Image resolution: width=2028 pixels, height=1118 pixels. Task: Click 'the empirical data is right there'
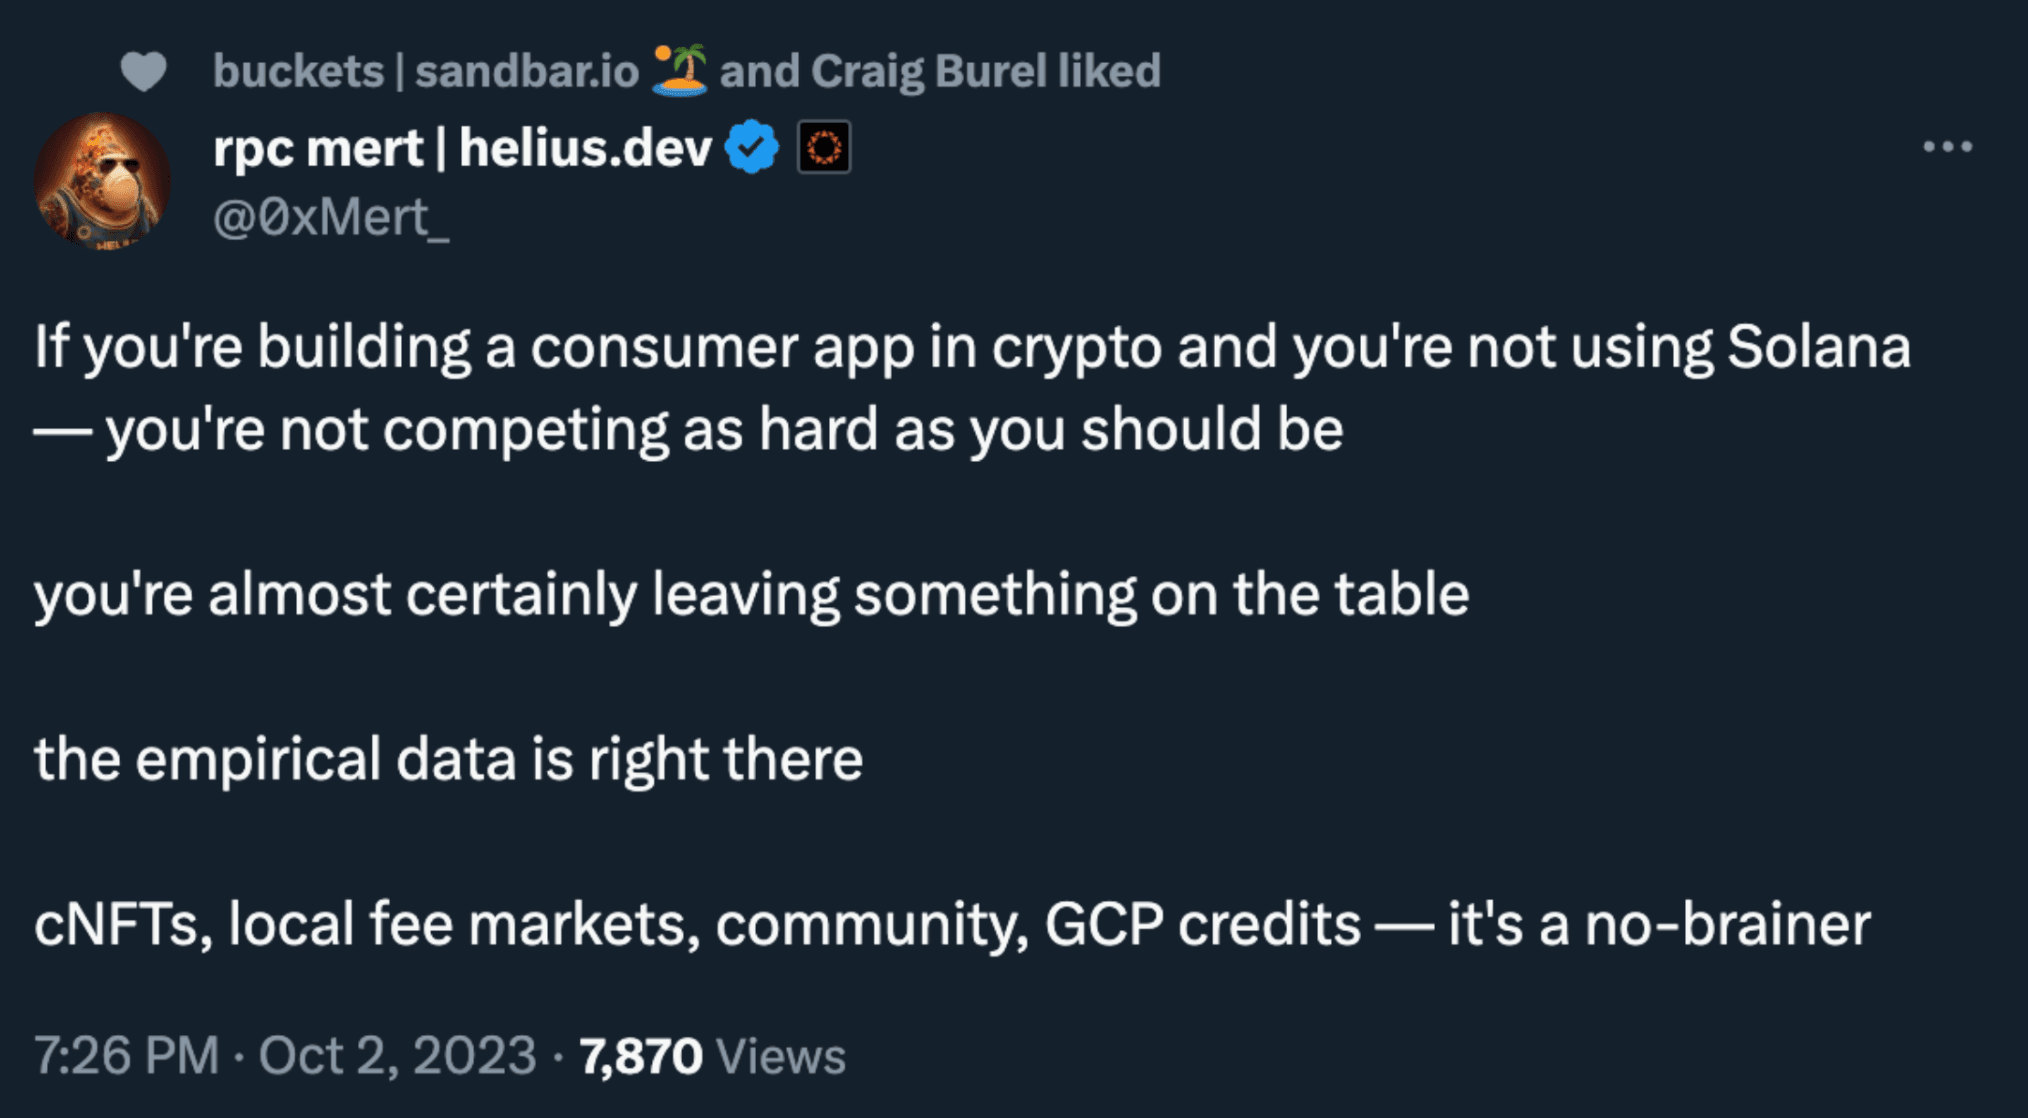[448, 758]
